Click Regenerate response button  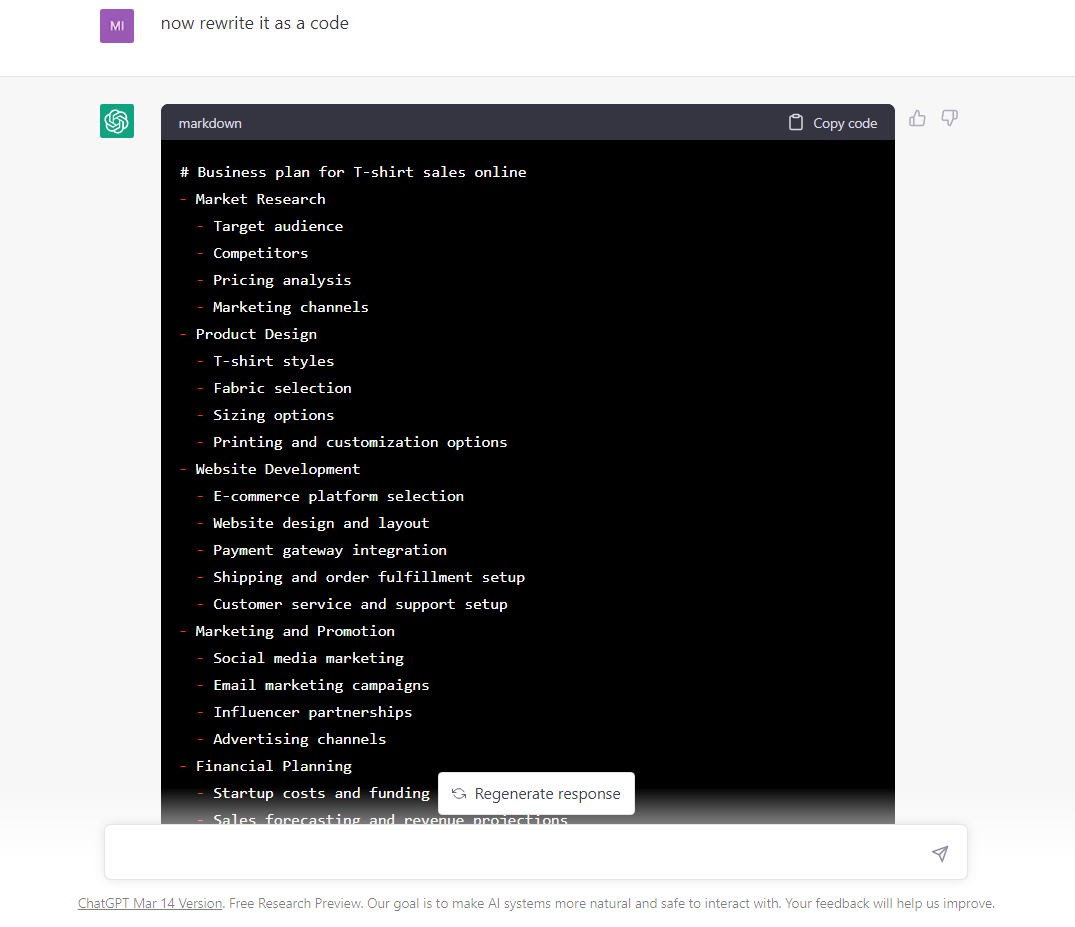point(536,794)
